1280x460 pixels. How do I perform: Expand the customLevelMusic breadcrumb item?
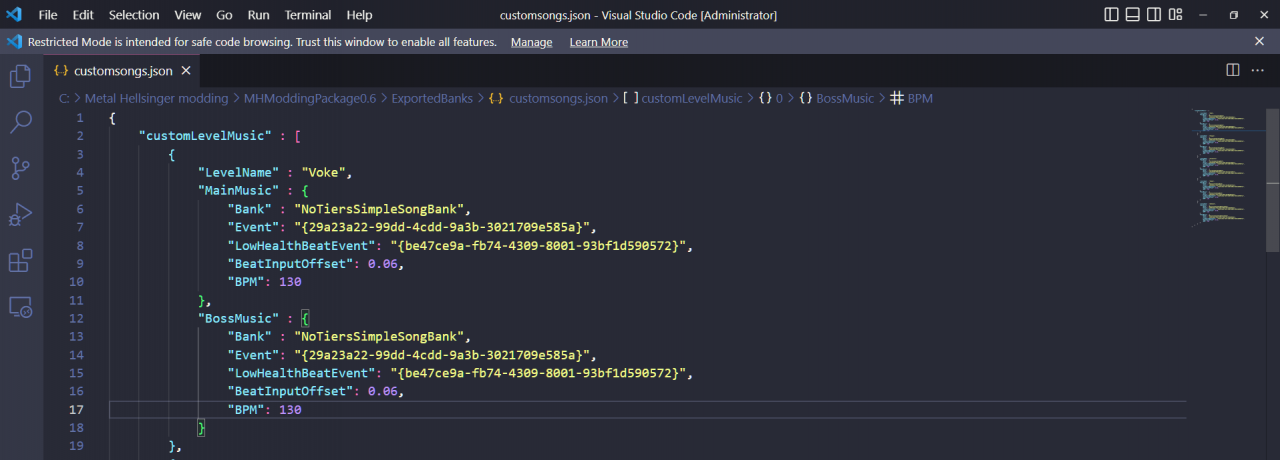click(x=691, y=98)
